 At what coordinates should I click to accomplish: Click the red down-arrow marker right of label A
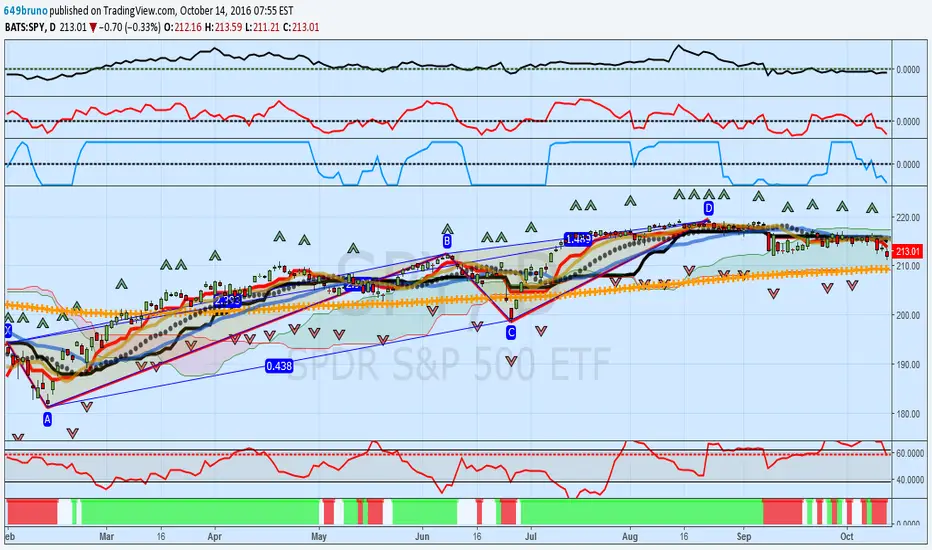[87, 407]
